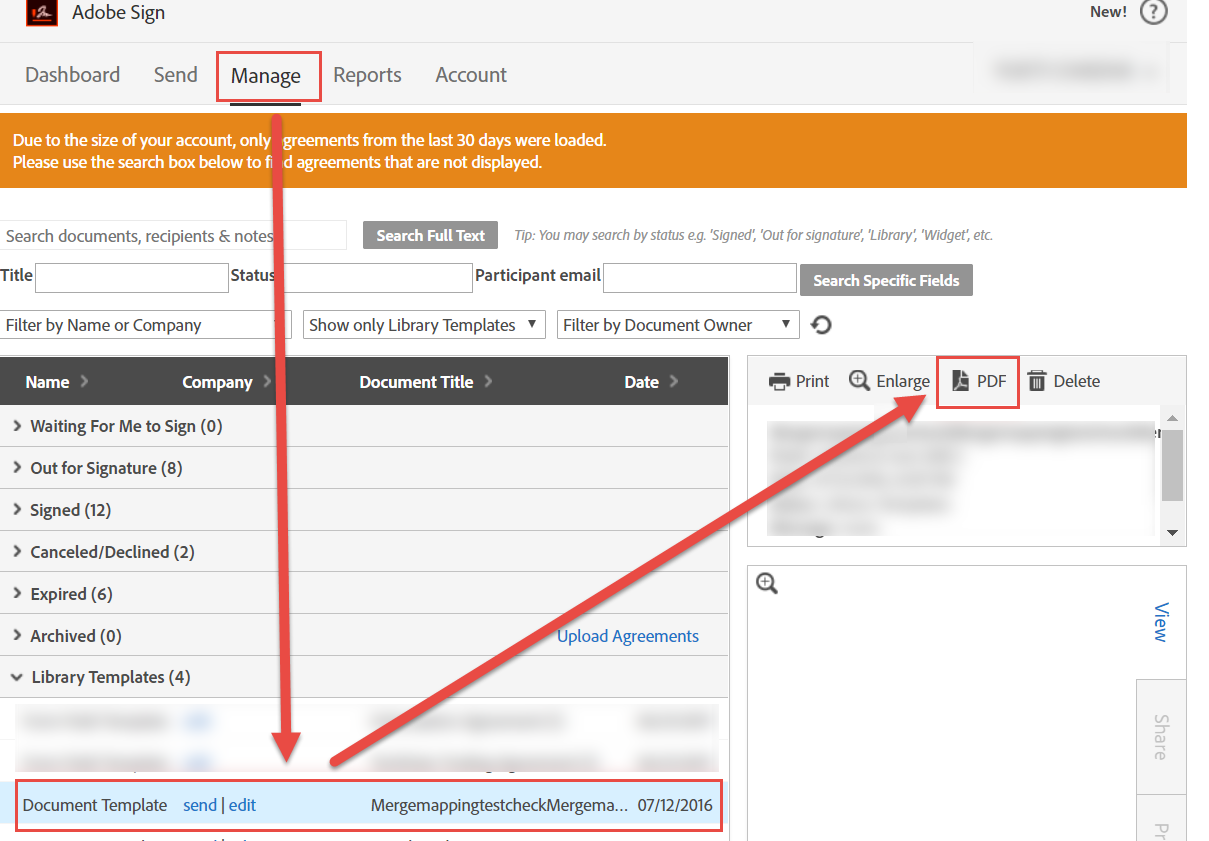The height and width of the screenshot is (841, 1209).
Task: Focus the search documents input field
Action: pos(174,236)
